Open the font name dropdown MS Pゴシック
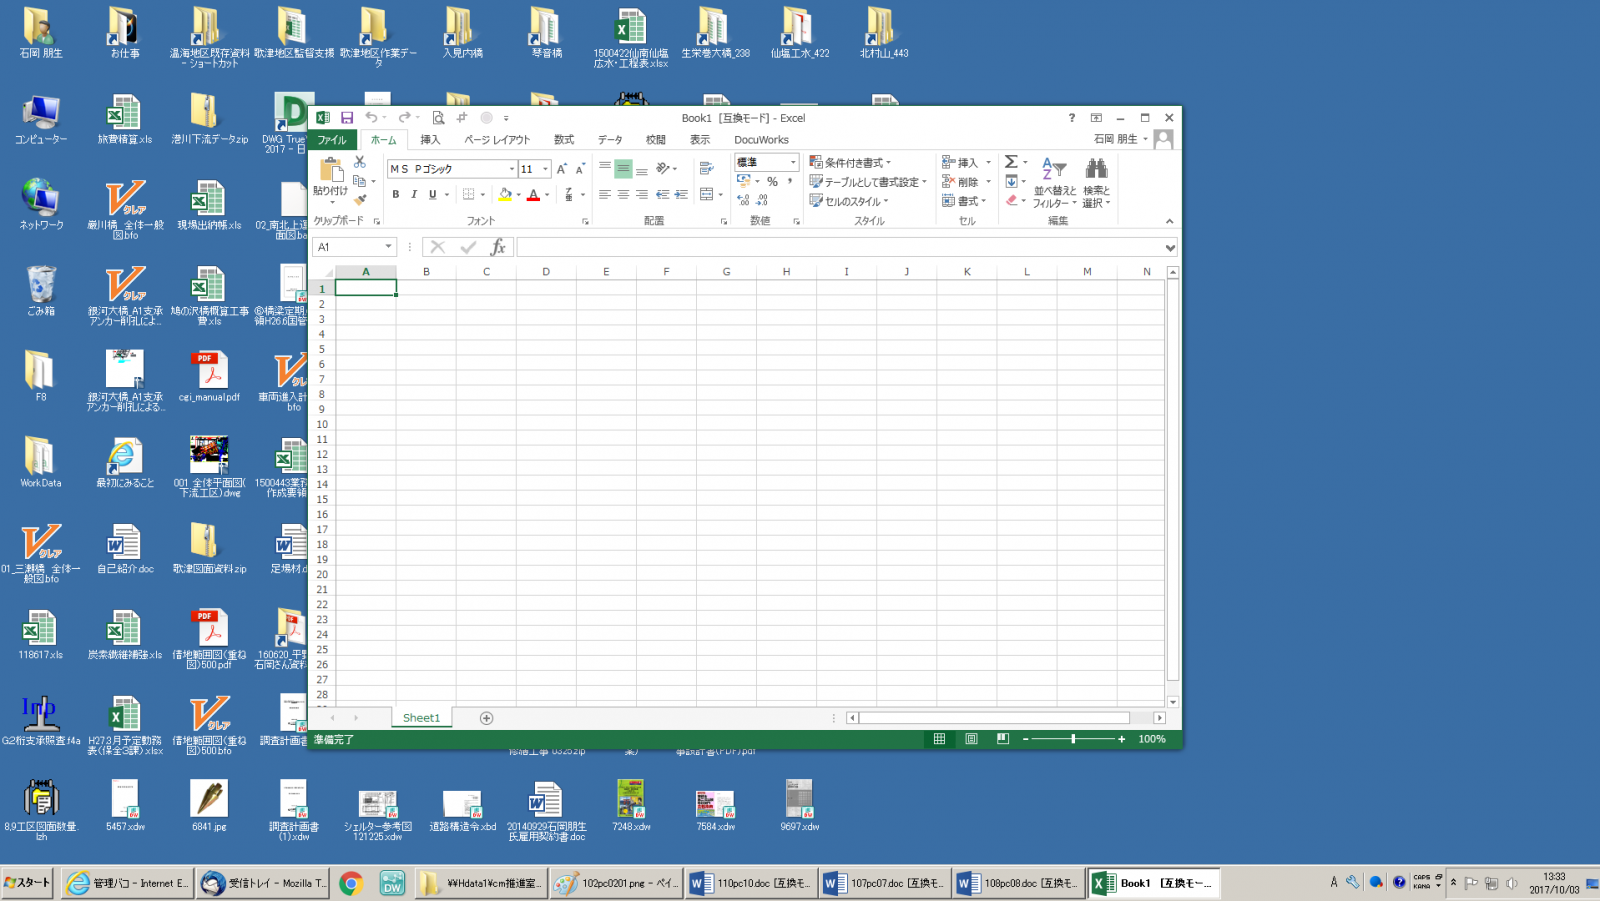Screen dimensions: 1600x901 [x=512, y=169]
